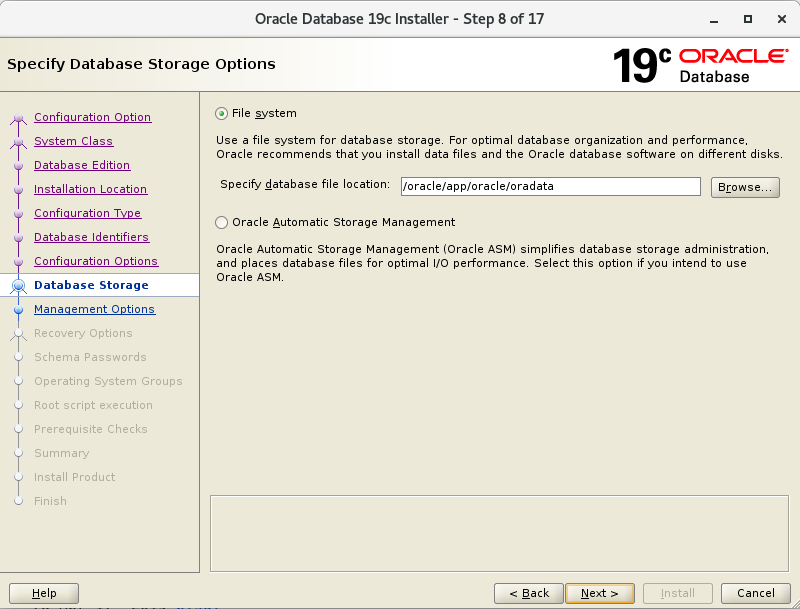Jump to Installation Location step
Viewport: 800px width, 609px height.
pos(90,189)
